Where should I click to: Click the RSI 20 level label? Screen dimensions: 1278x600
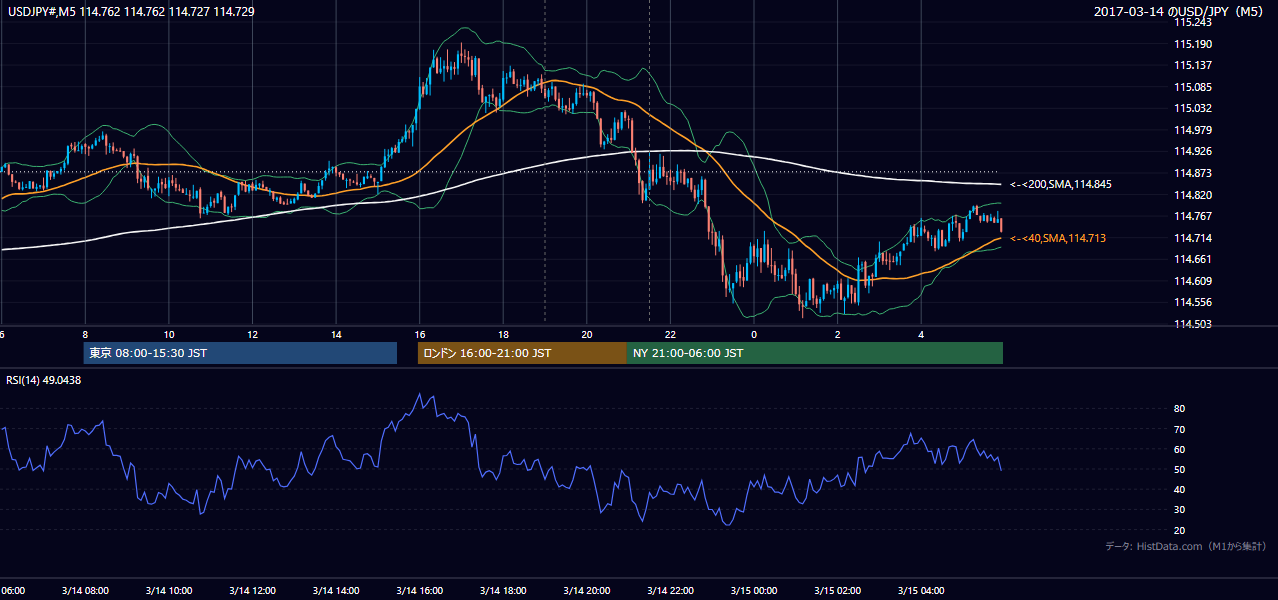tap(1180, 530)
